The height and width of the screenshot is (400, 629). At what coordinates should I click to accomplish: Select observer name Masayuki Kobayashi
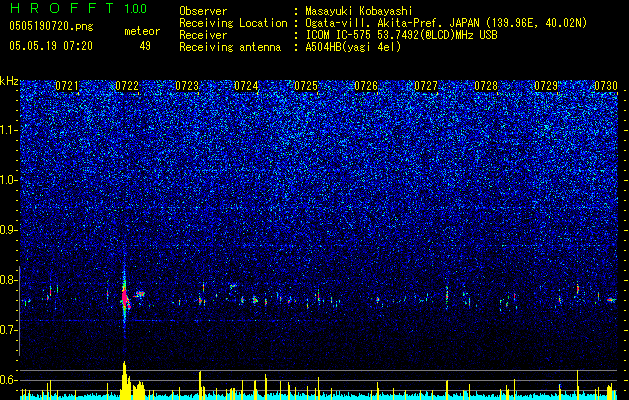click(359, 11)
